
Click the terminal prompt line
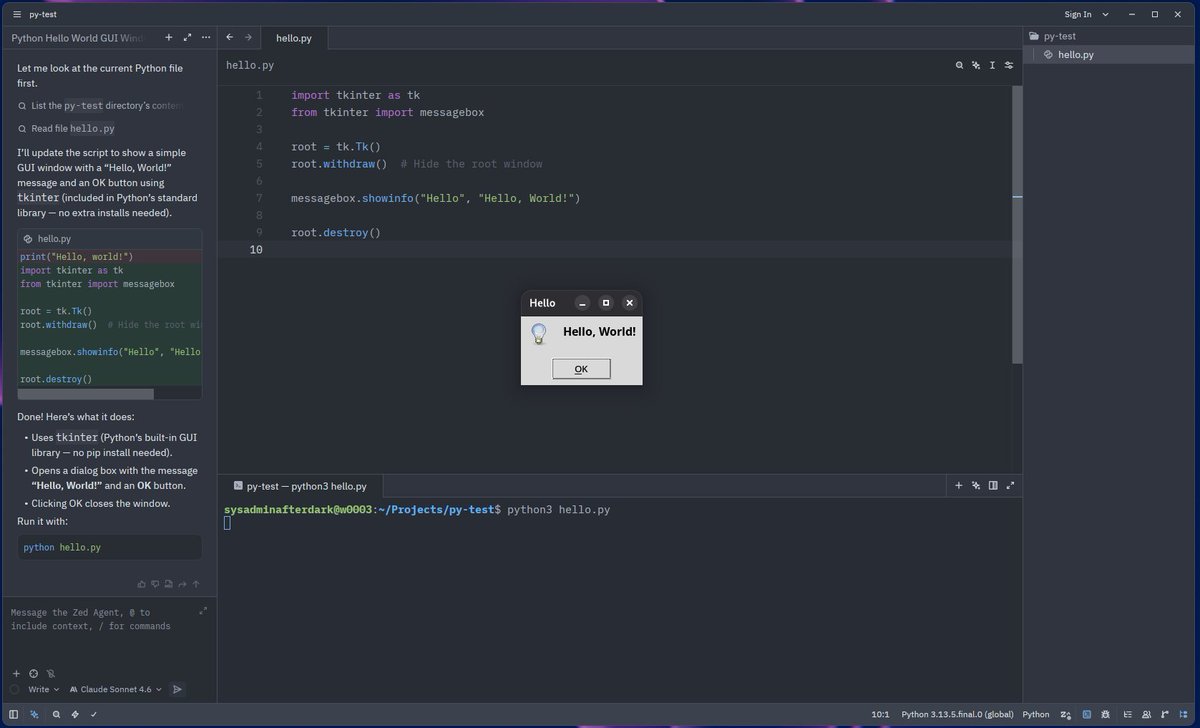[417, 510]
